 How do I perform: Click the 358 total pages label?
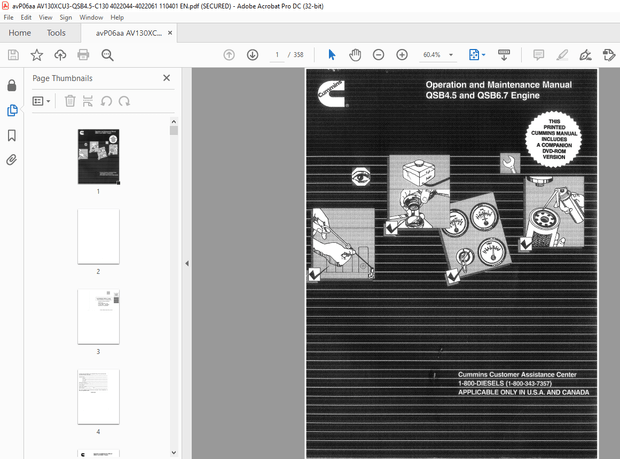[x=299, y=55]
